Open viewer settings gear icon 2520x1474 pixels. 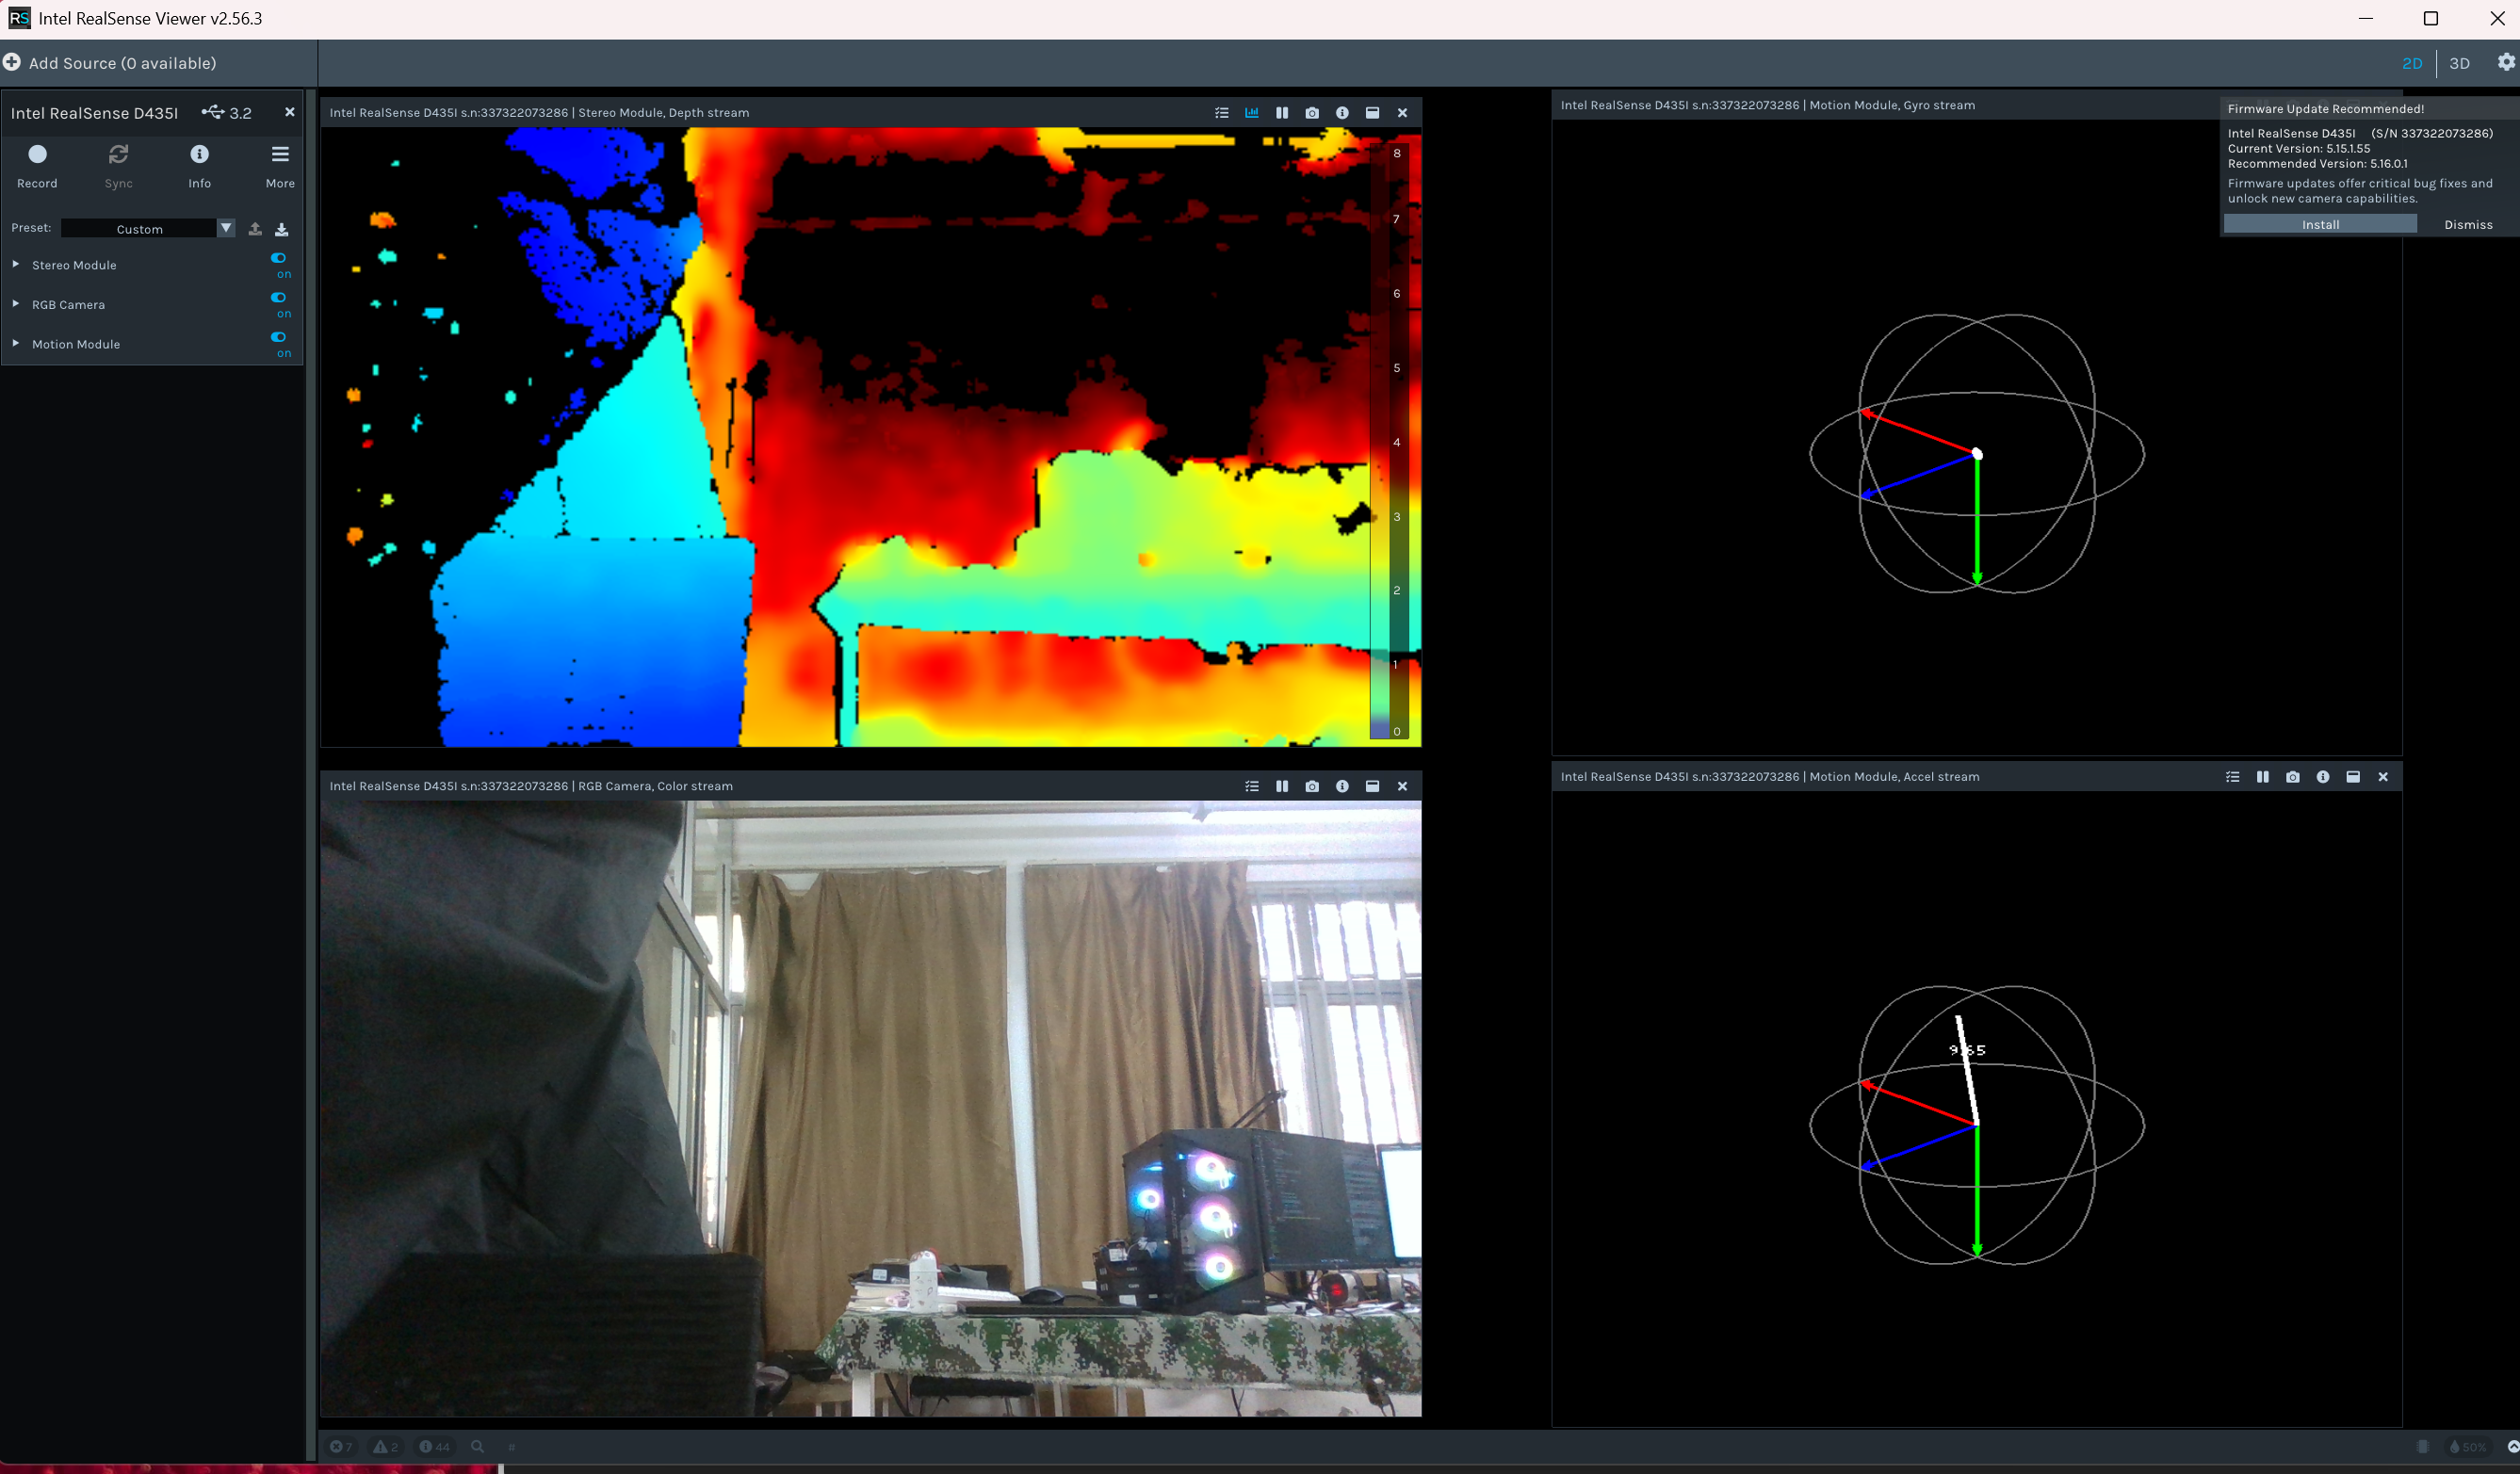[2505, 62]
